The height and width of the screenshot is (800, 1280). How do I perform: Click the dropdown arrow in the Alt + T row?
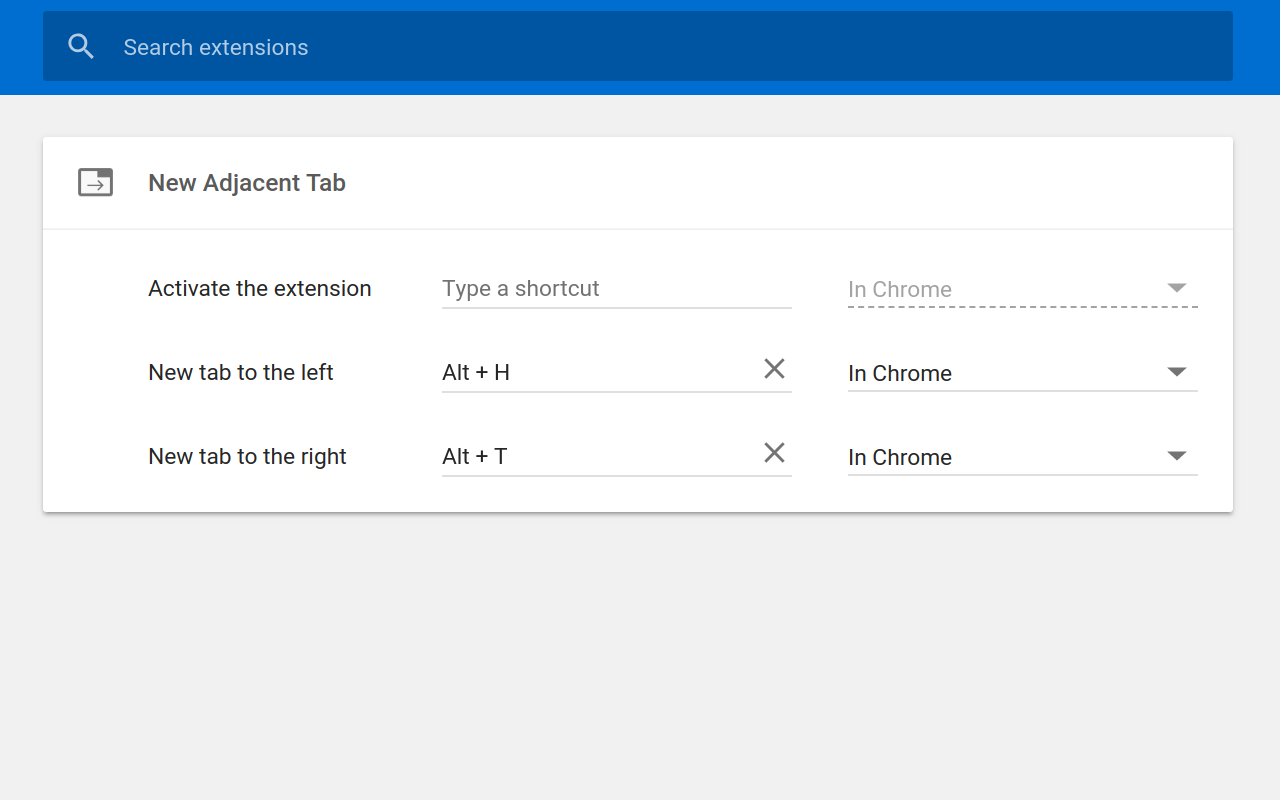[1177, 456]
